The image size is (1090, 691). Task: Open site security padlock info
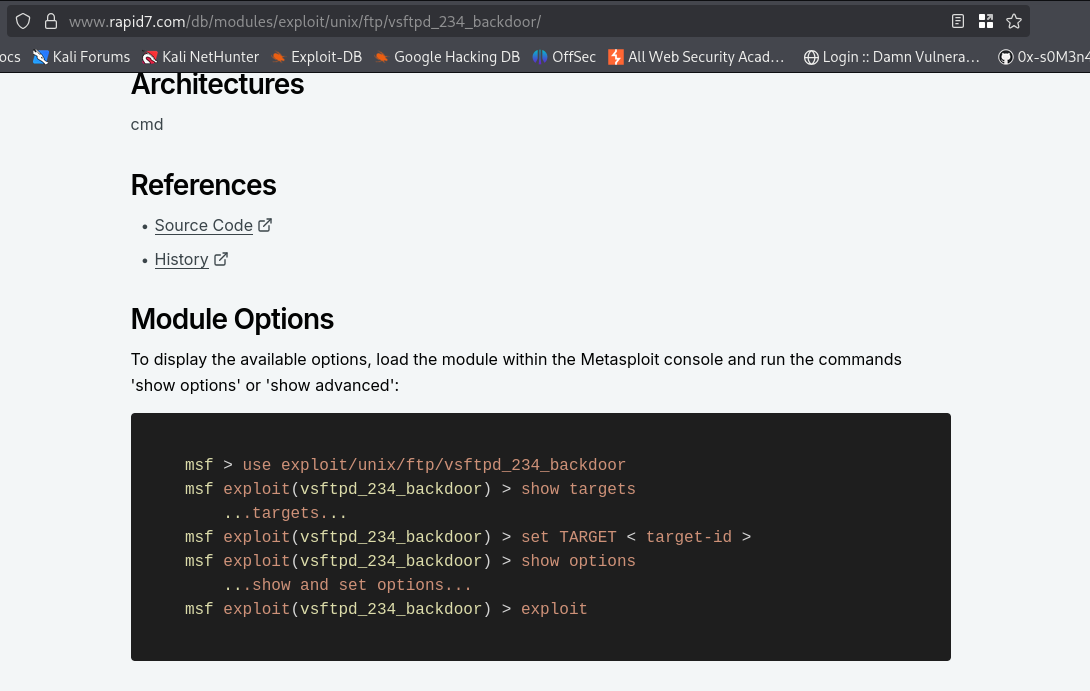51,22
